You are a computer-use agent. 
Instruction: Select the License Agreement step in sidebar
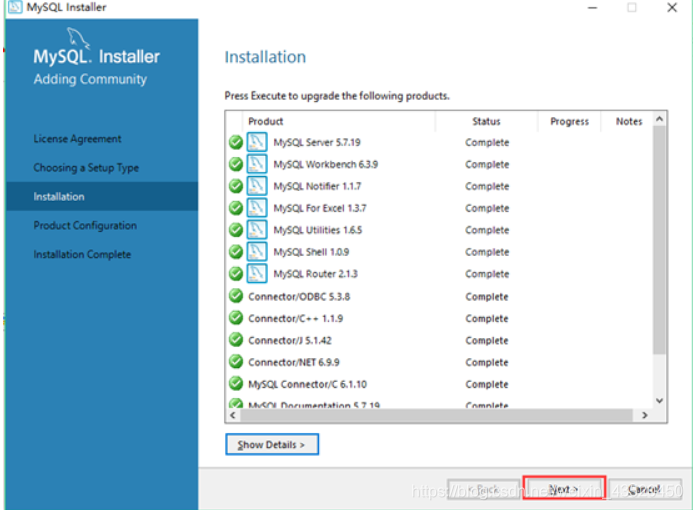coord(77,139)
